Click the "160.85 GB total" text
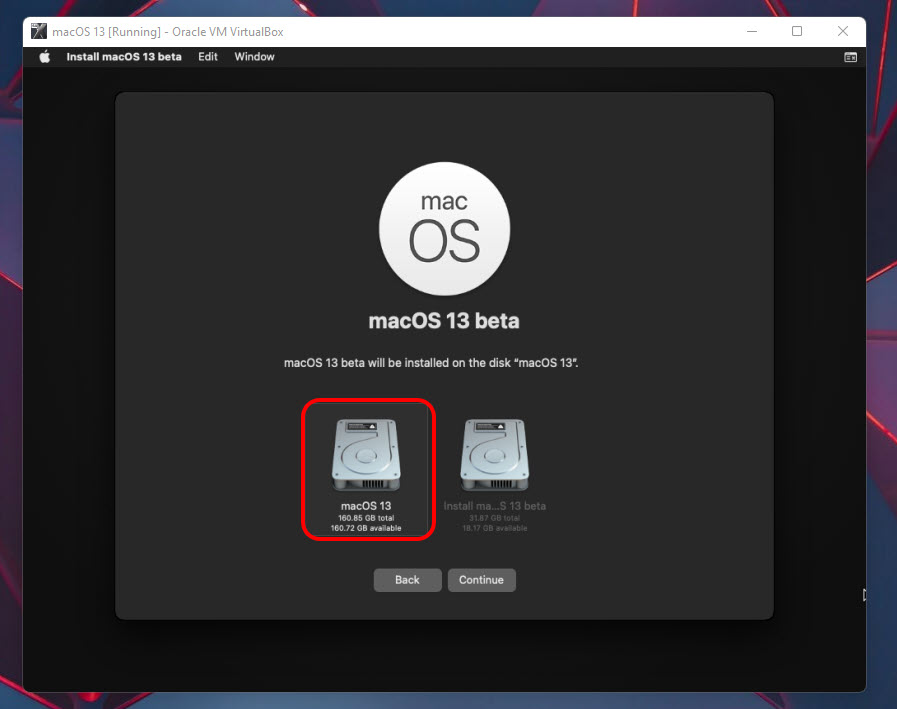This screenshot has height=709, width=897. click(366, 518)
